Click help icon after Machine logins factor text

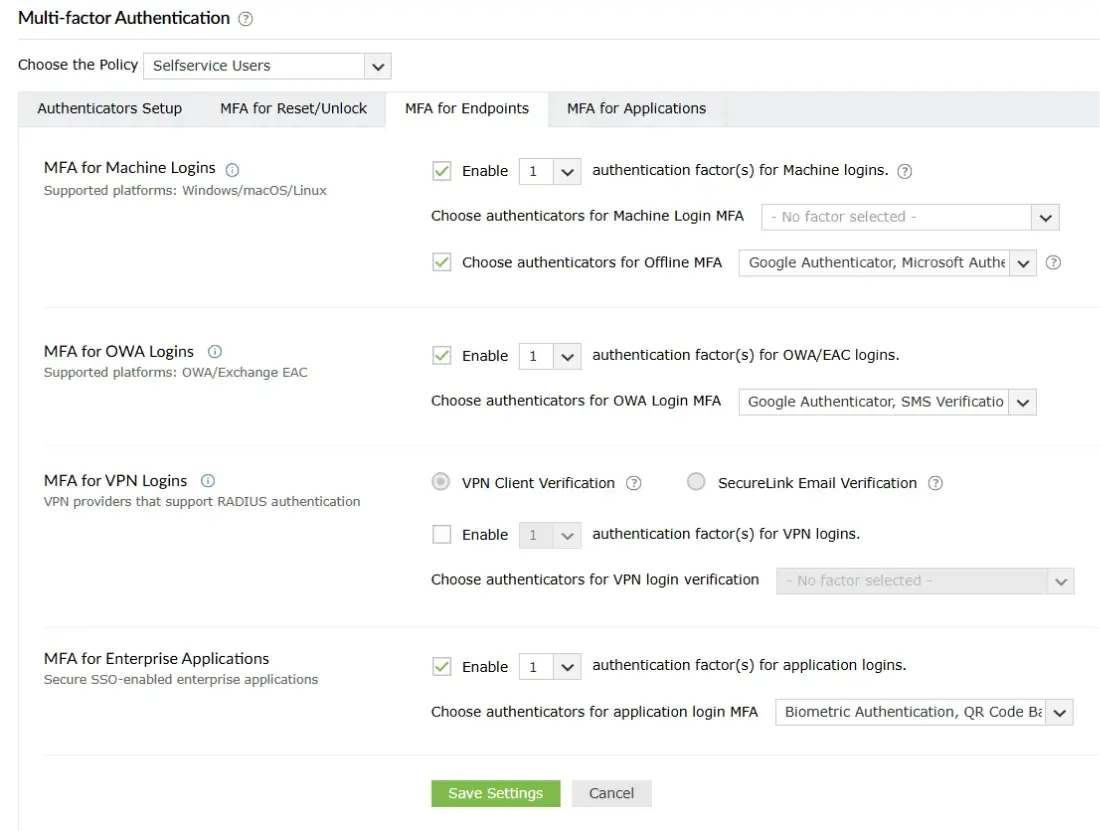pos(905,171)
